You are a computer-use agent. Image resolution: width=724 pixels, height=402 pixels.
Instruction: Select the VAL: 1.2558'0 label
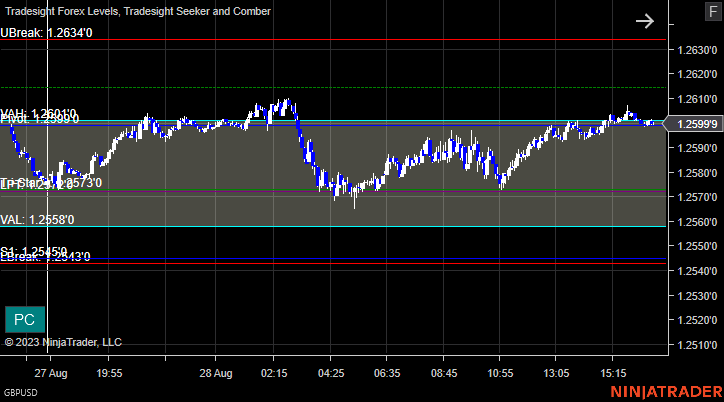pyautogui.click(x=37, y=220)
